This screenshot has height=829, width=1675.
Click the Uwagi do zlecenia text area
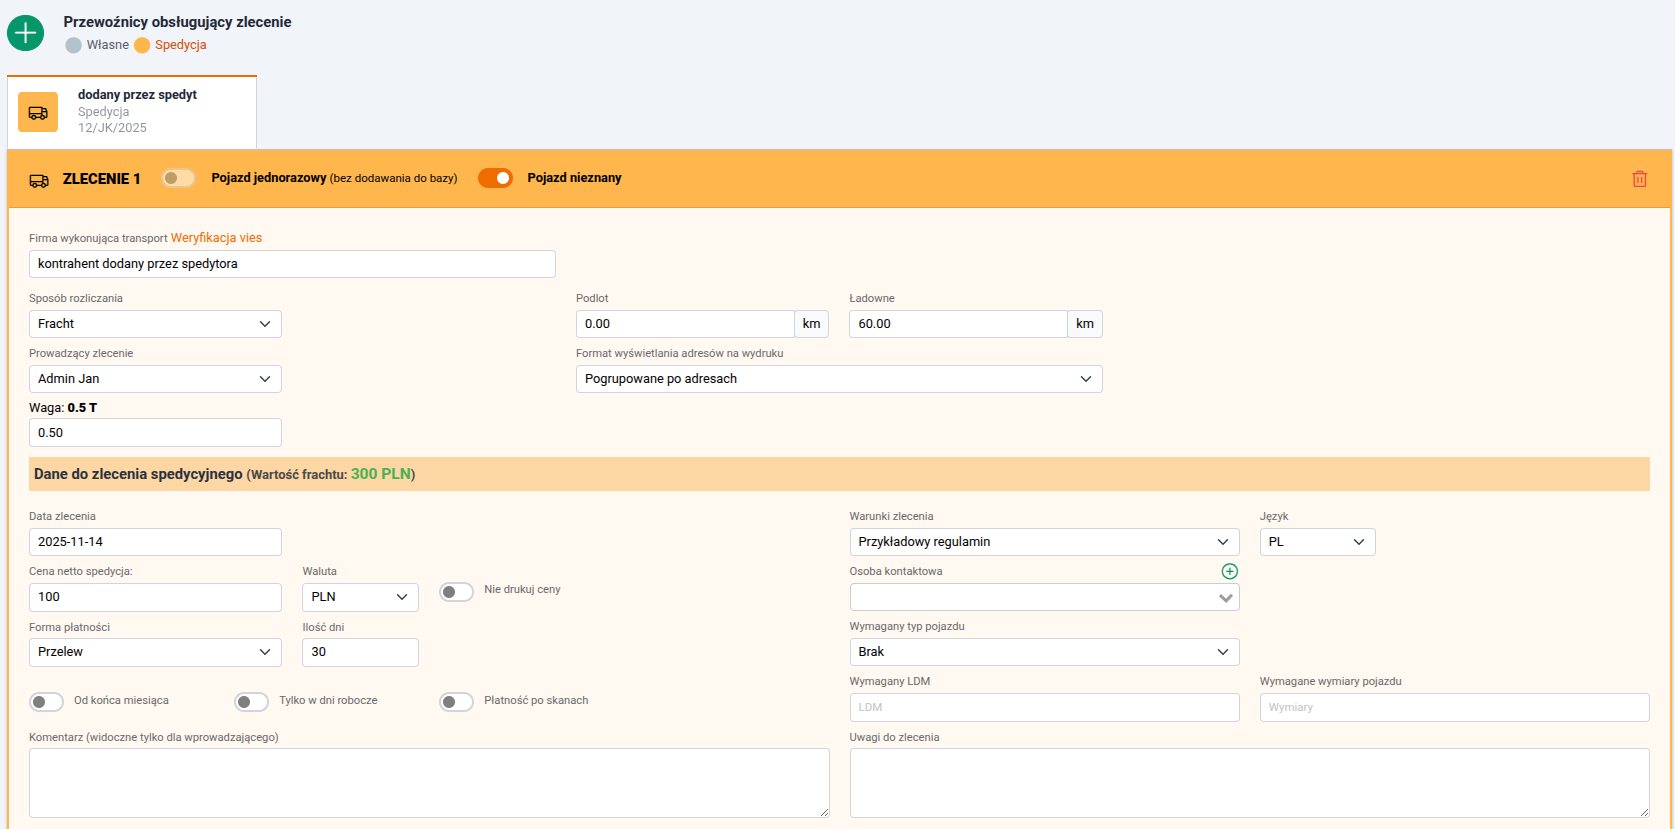[1248, 782]
